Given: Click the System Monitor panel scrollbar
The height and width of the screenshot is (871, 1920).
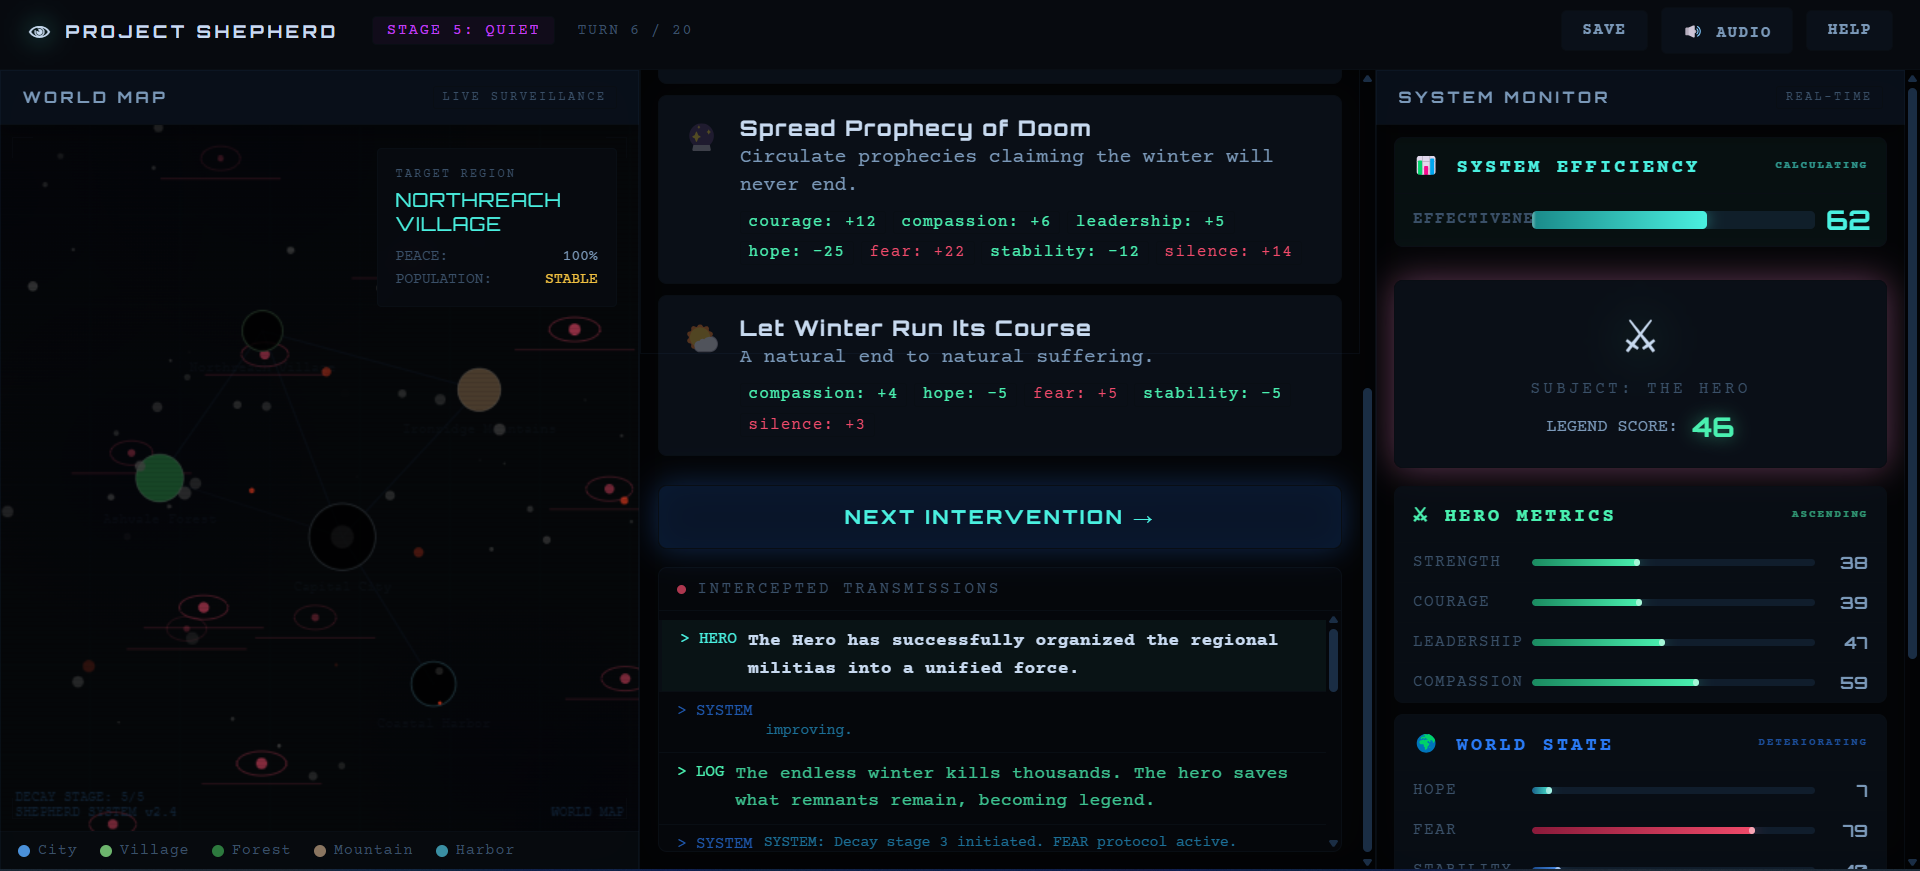Looking at the screenshot, I should (1912, 375).
